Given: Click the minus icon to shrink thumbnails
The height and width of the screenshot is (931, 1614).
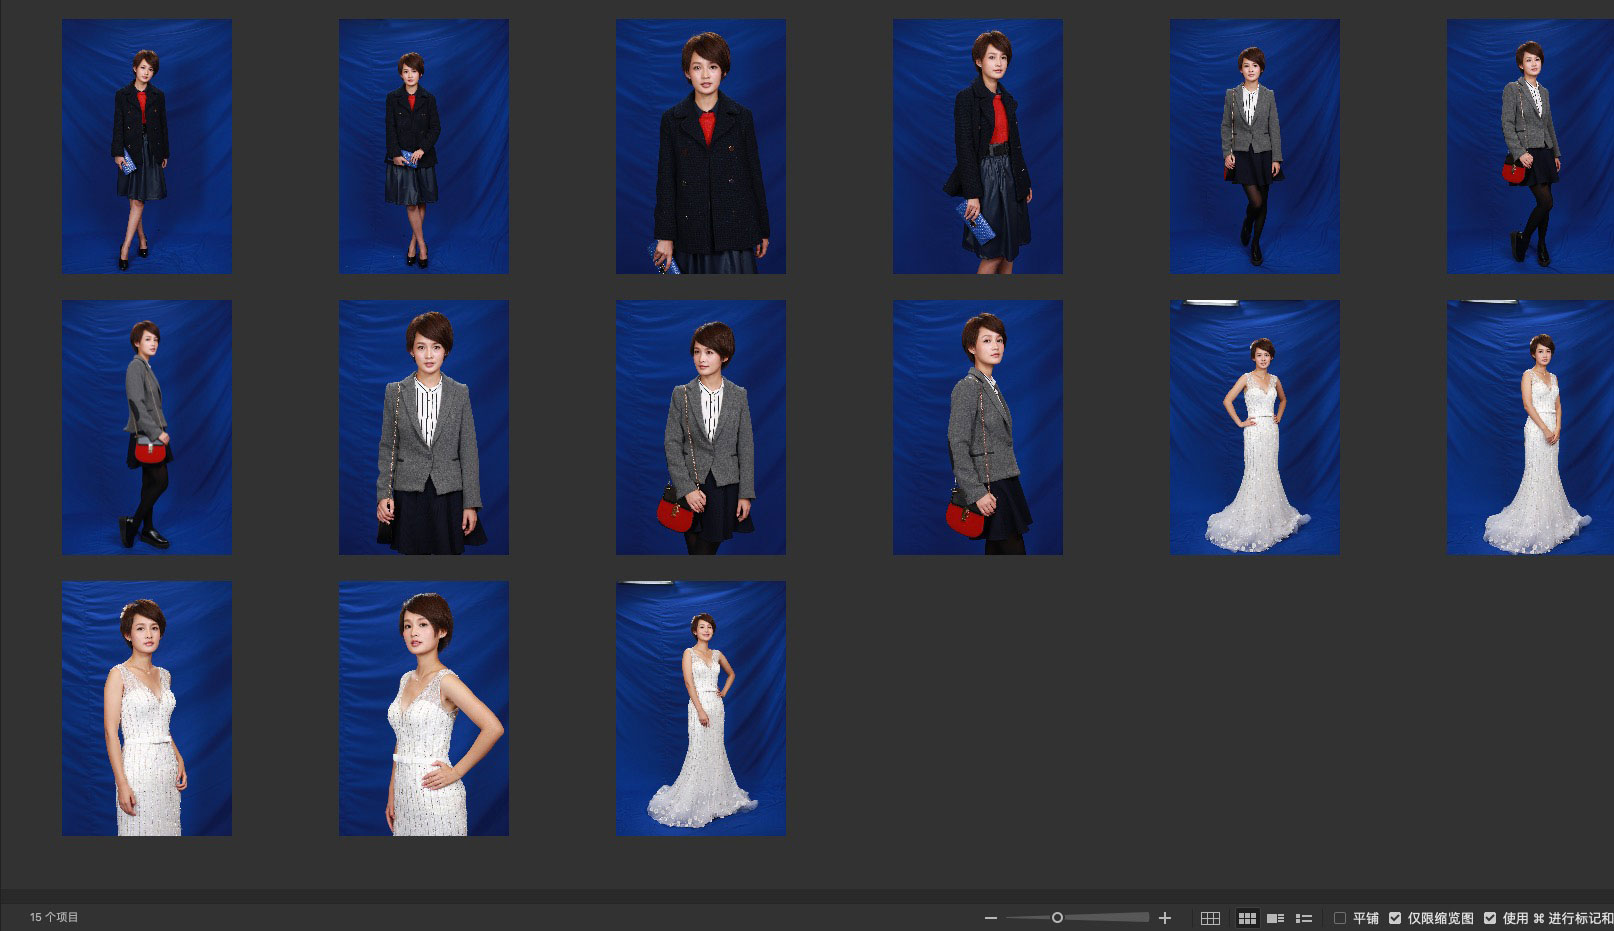Looking at the screenshot, I should 990,918.
